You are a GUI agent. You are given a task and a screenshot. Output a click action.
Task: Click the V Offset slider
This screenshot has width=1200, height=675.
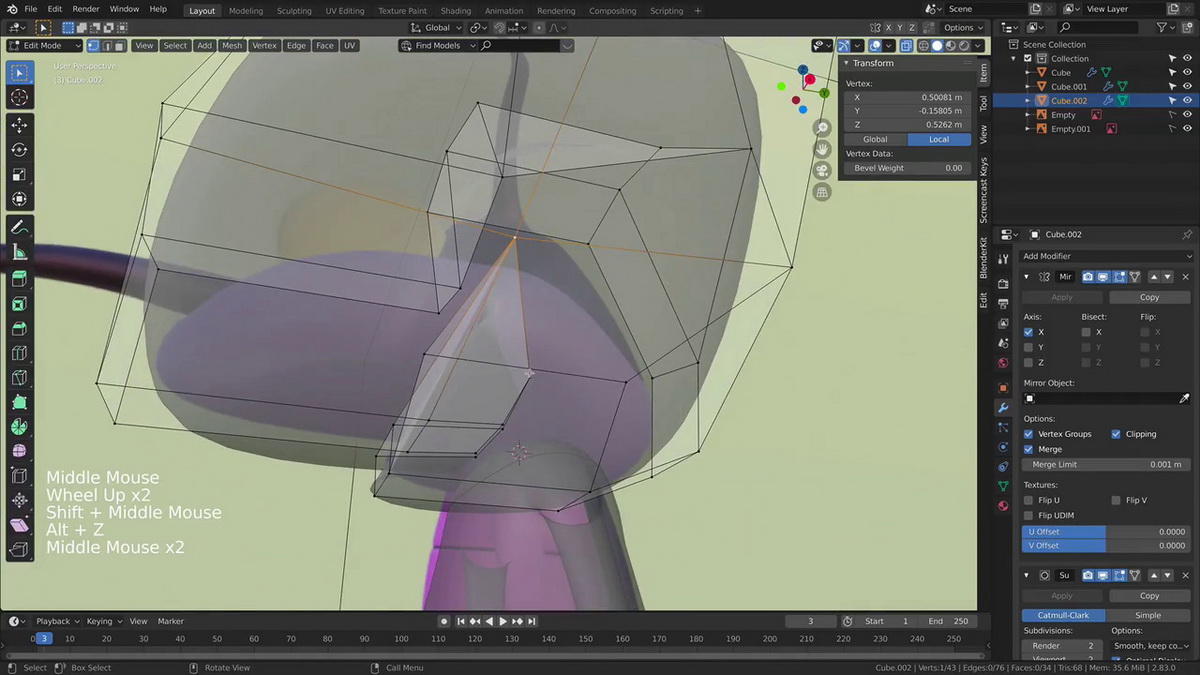pyautogui.click(x=1106, y=546)
